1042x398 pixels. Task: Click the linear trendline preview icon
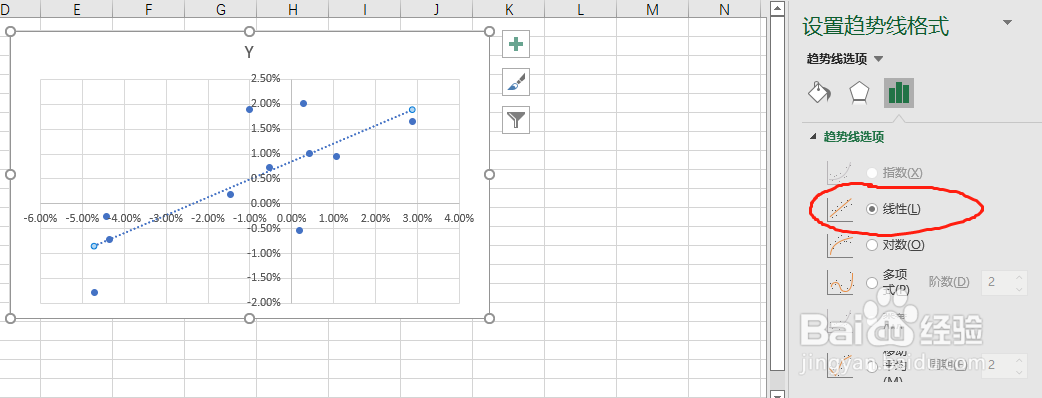pyautogui.click(x=840, y=209)
